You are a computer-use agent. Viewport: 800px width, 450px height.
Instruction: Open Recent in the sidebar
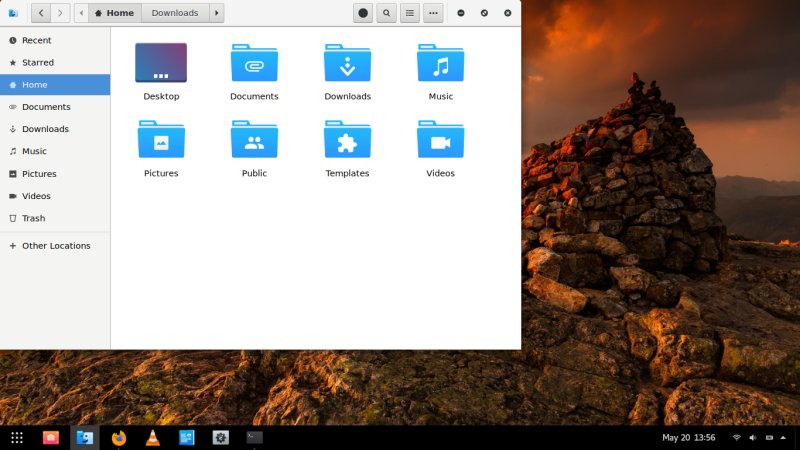coord(36,40)
